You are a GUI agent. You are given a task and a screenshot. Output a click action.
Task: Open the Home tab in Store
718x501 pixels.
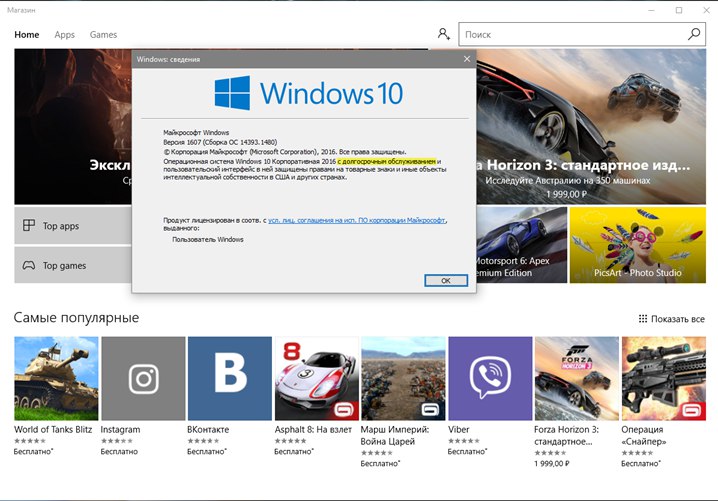pyautogui.click(x=27, y=35)
